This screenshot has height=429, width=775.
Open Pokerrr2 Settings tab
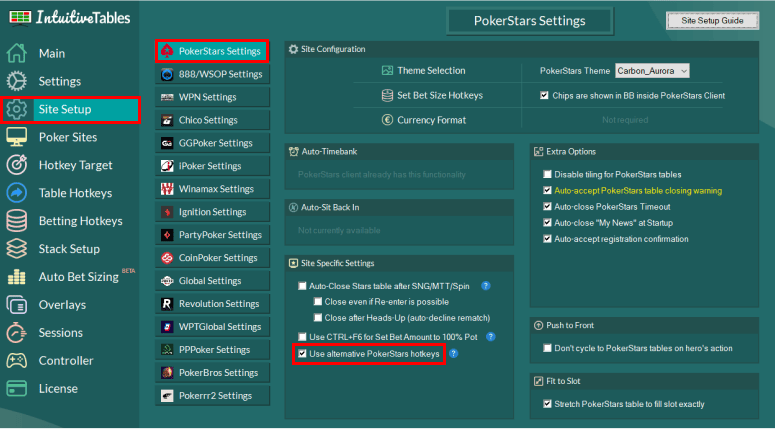213,395
